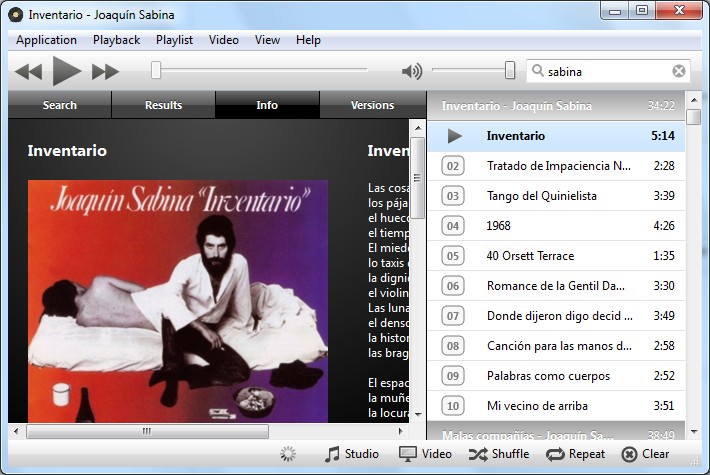Viewport: 710px width, 475px height.
Task: Click the playlist scrollbar down arrow
Action: (x=694, y=432)
